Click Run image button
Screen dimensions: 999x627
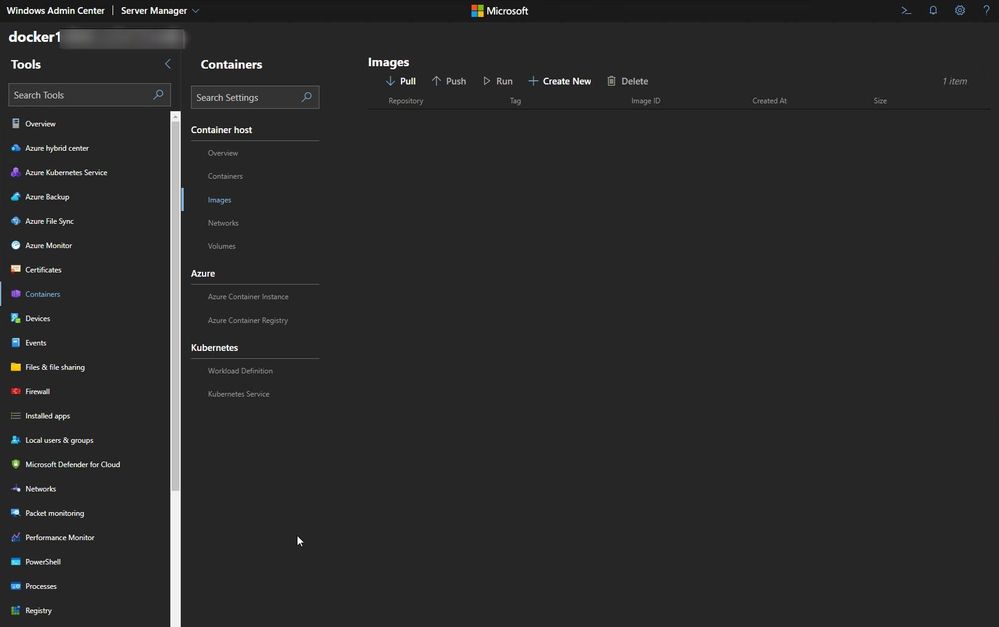(x=498, y=81)
